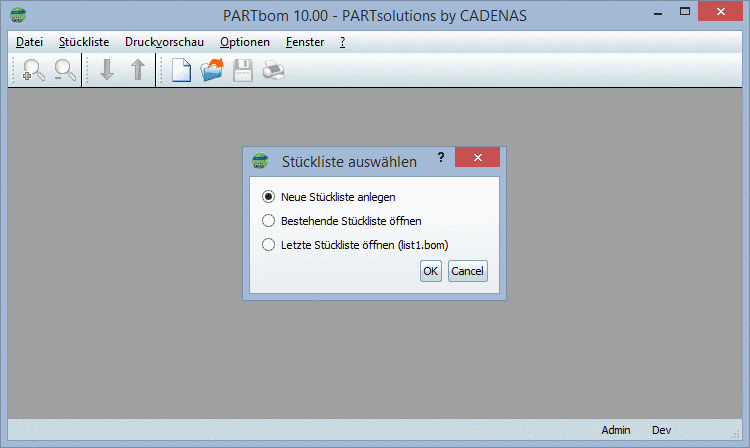Expand the Druckvorschau menu
Image resolution: width=750 pixels, height=448 pixels.
164,42
